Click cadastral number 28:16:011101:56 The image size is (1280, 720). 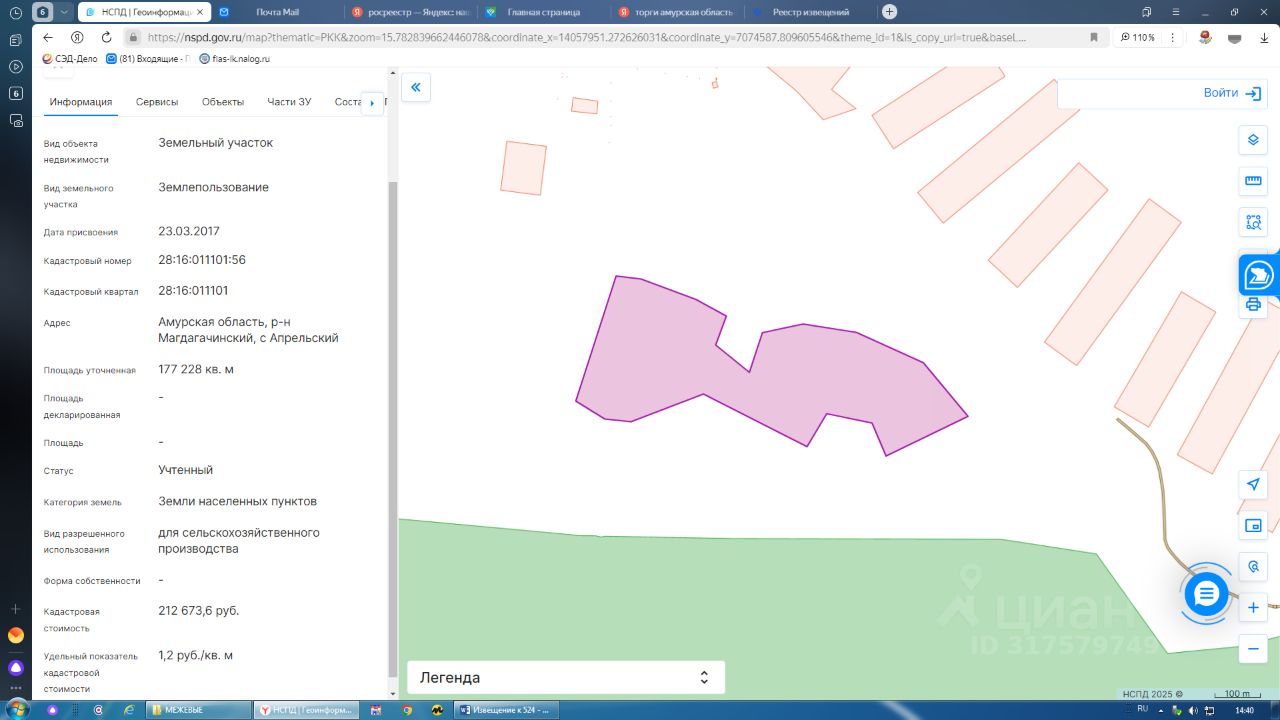(202, 260)
